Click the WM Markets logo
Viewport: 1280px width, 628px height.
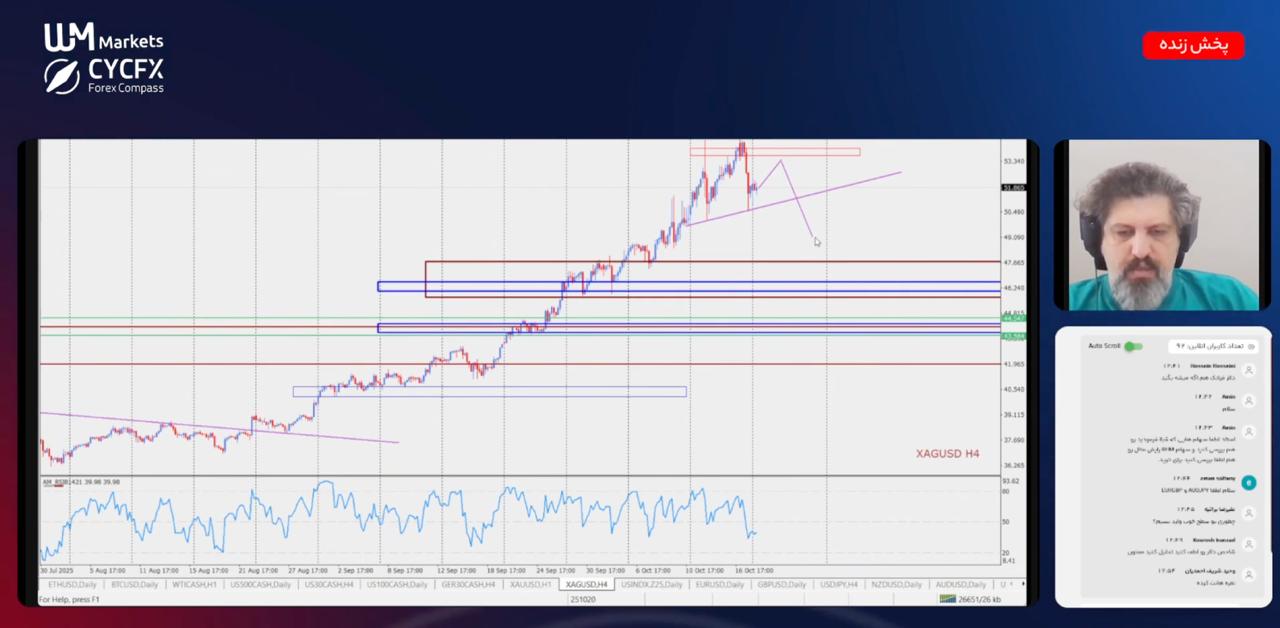coord(103,39)
